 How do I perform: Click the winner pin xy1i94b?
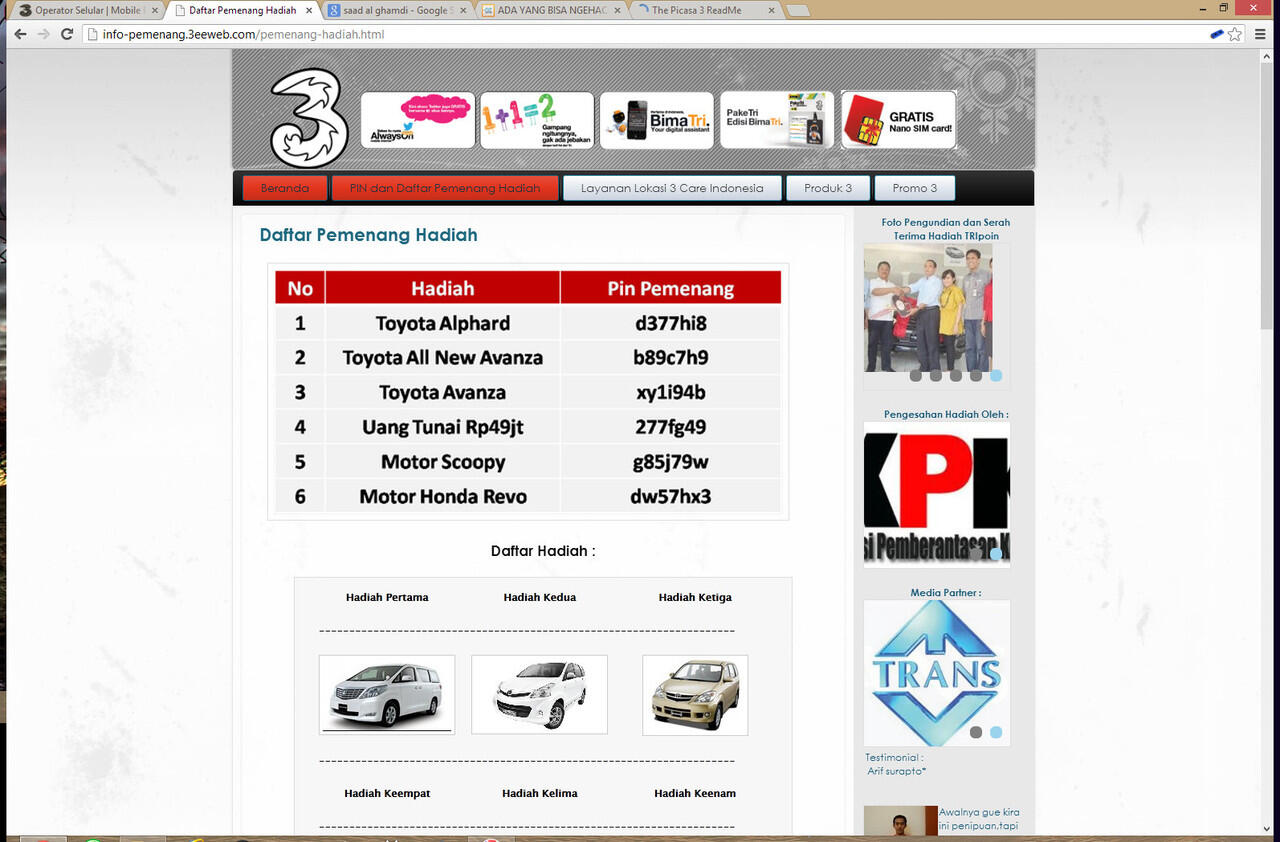670,392
